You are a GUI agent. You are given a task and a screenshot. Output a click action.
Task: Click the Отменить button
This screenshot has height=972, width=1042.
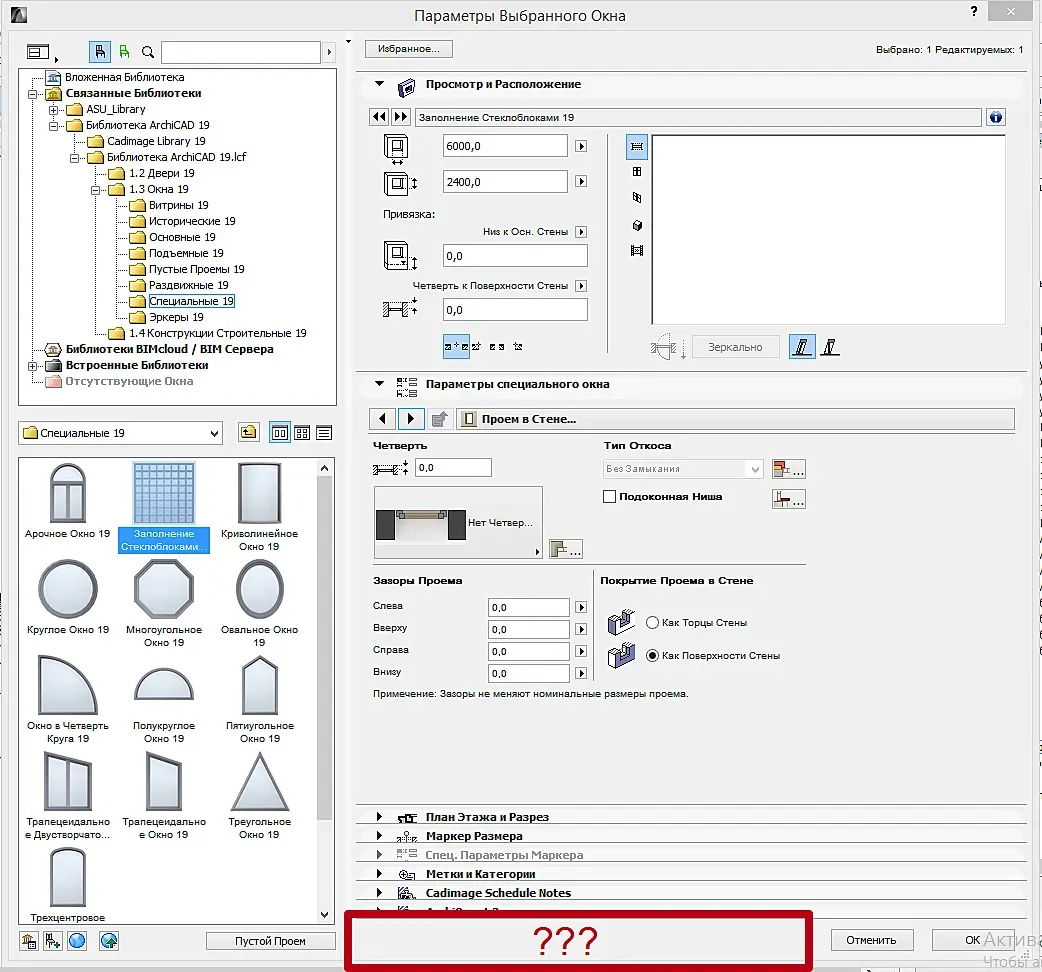click(x=871, y=940)
